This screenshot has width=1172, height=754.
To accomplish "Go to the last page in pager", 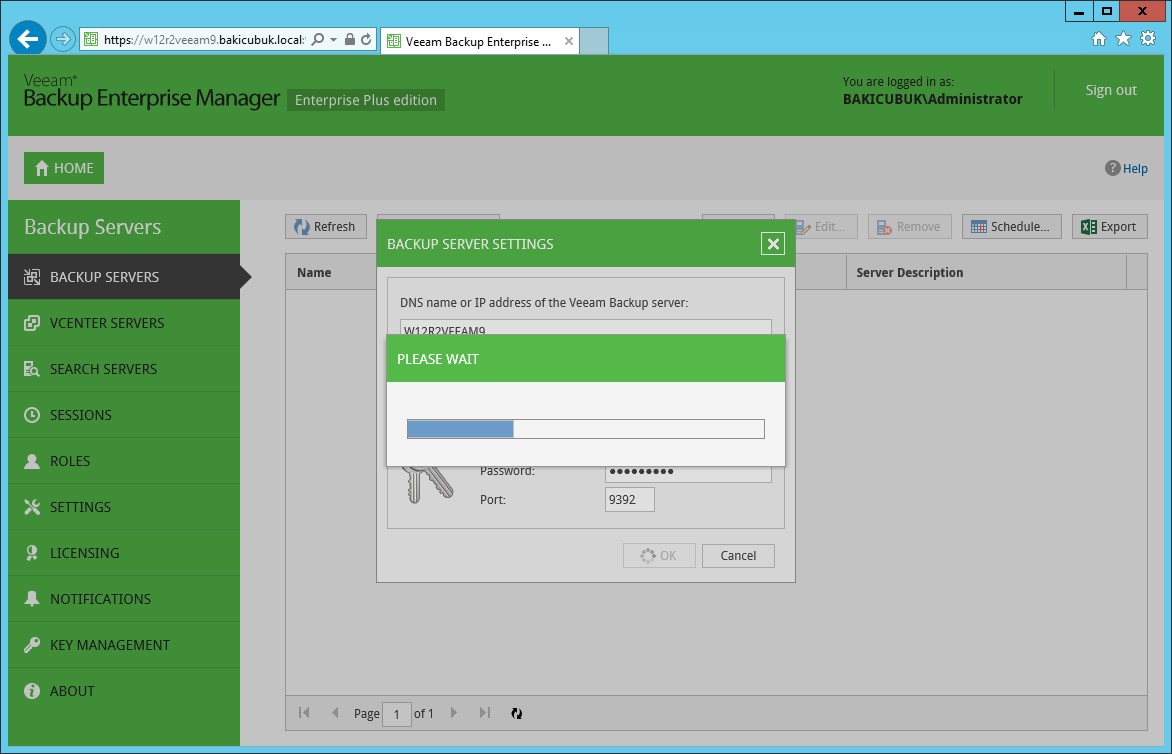I will click(484, 713).
